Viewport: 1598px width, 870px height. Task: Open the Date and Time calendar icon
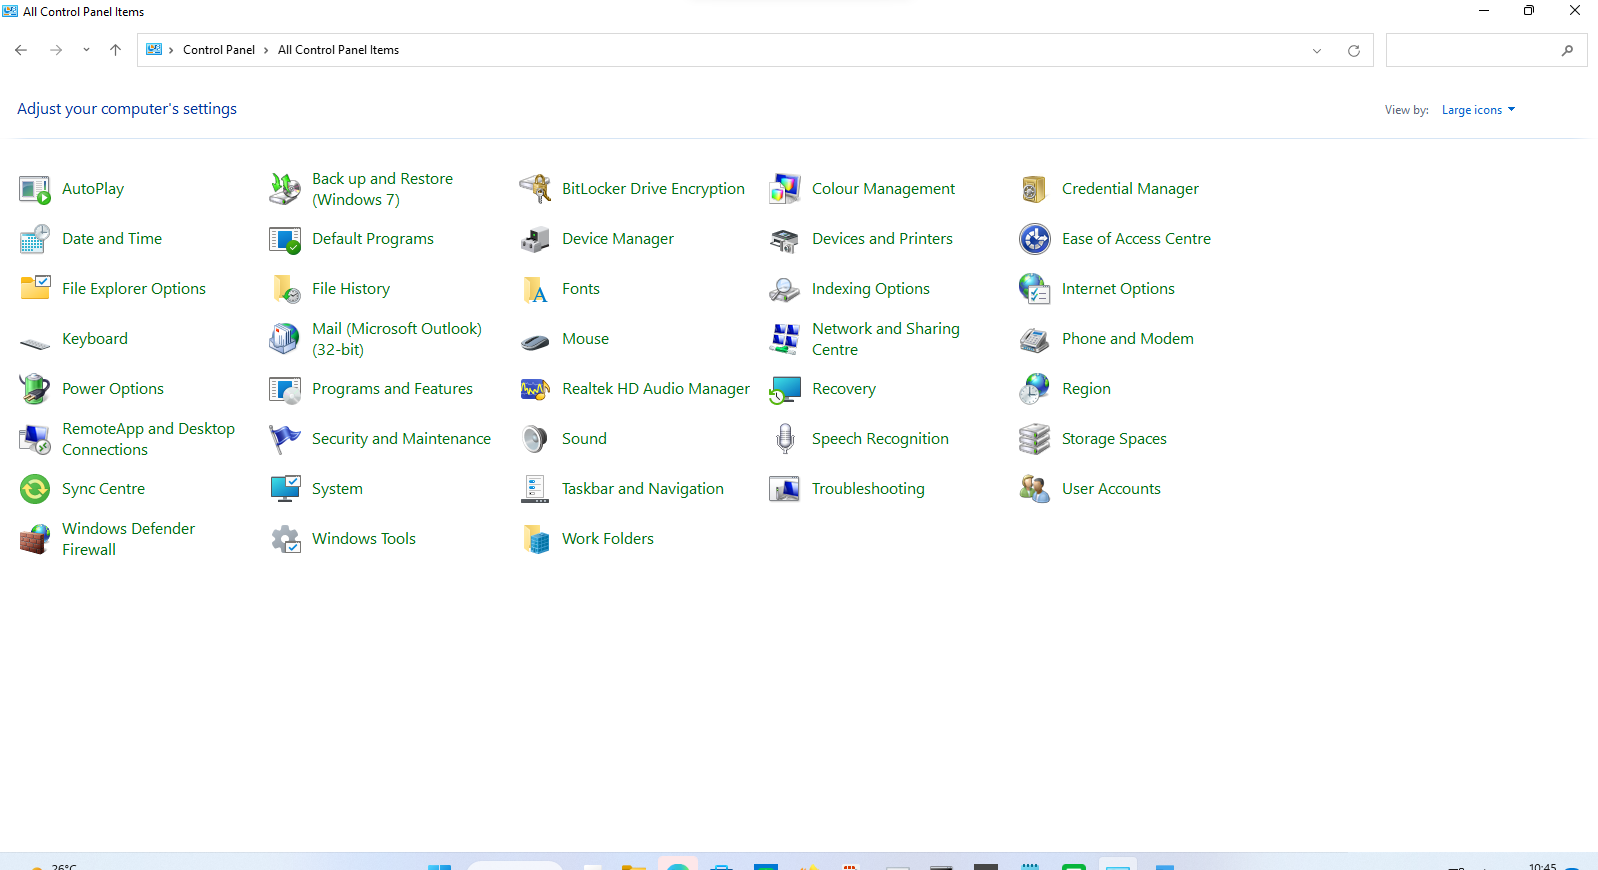click(35, 239)
